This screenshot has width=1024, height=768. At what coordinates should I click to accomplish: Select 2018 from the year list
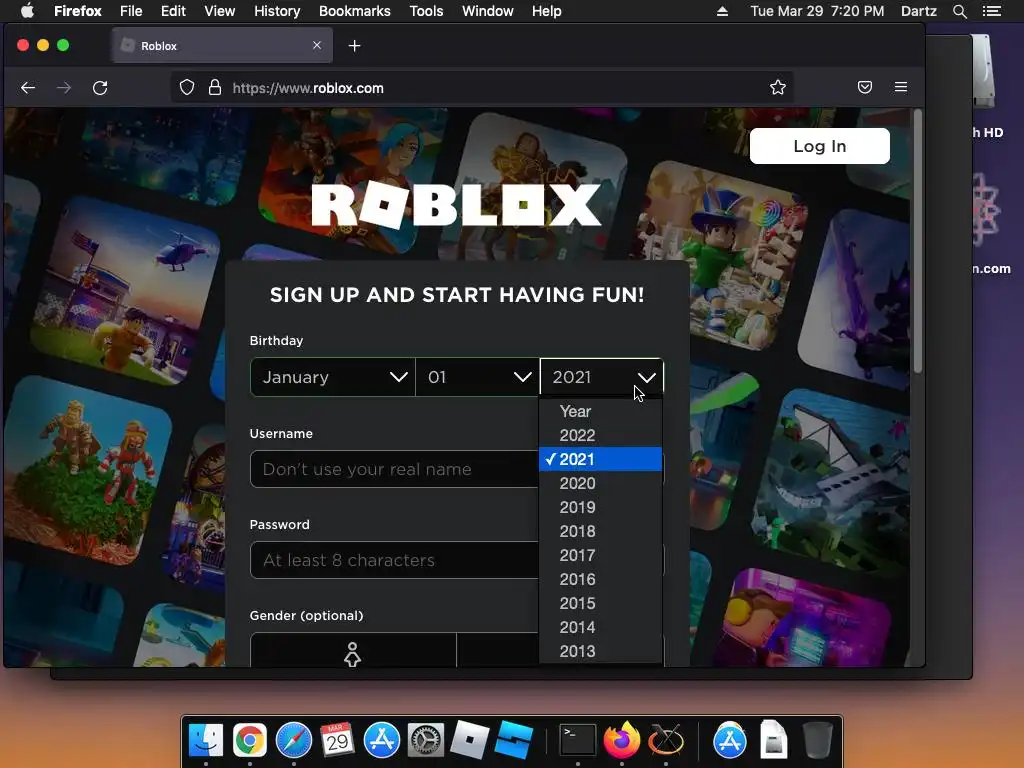coord(600,531)
